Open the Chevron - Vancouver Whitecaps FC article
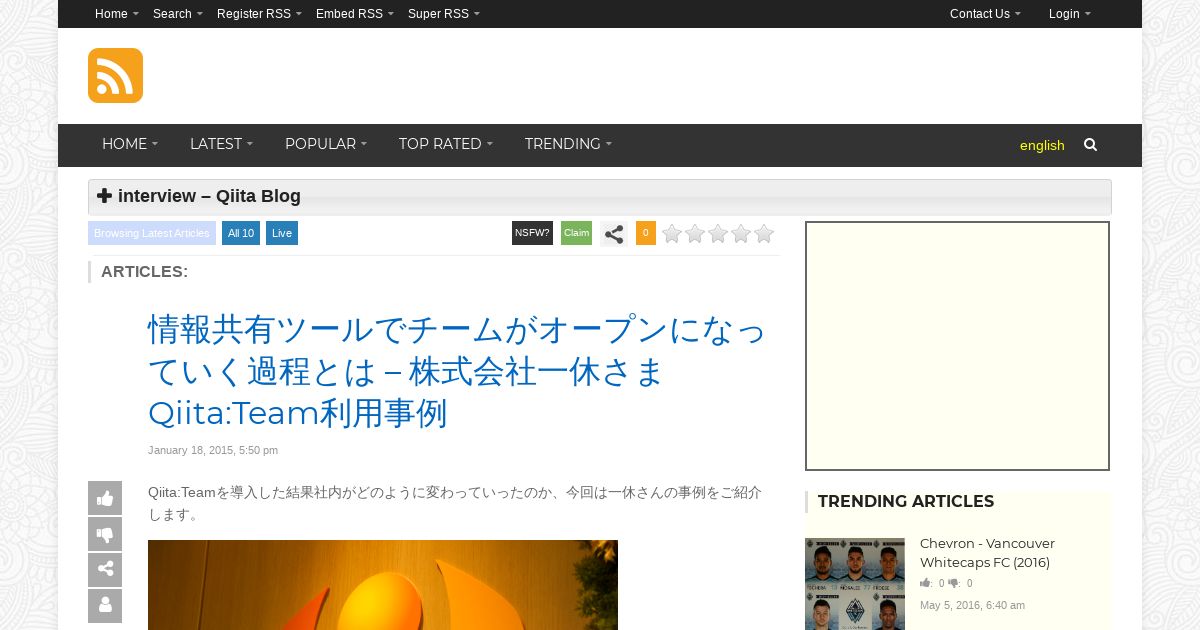This screenshot has height=630, width=1200. [987, 553]
